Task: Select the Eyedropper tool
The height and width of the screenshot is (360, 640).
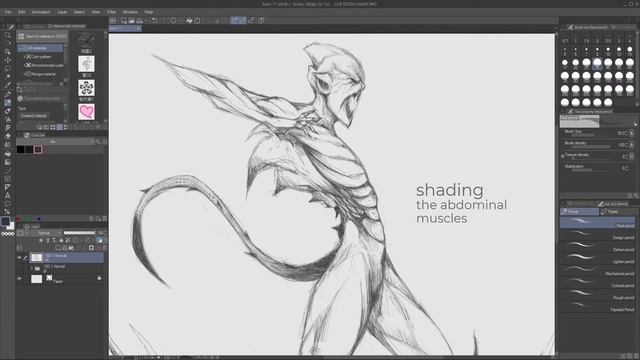Action: tap(7, 85)
